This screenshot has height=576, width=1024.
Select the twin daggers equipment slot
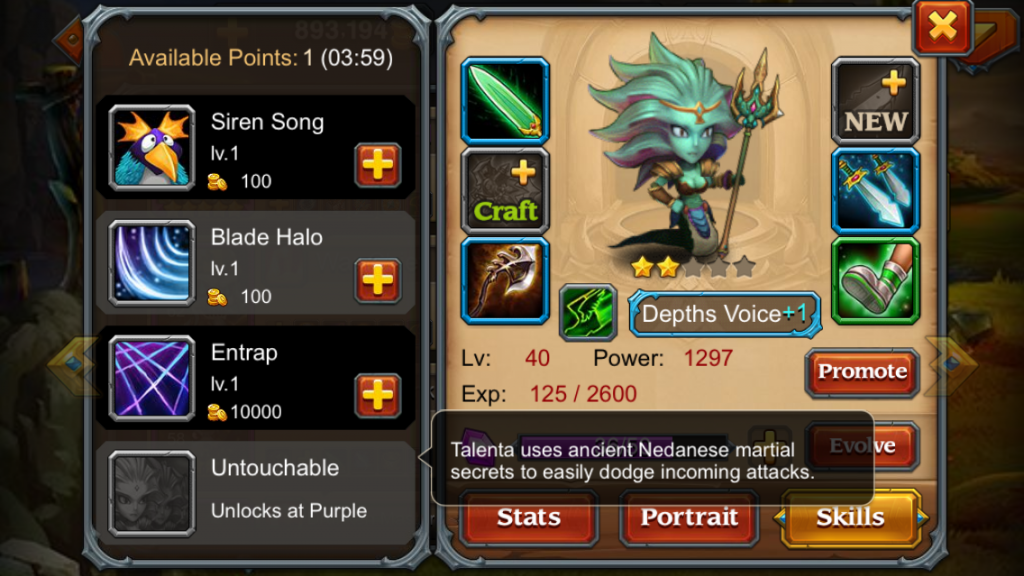point(875,191)
